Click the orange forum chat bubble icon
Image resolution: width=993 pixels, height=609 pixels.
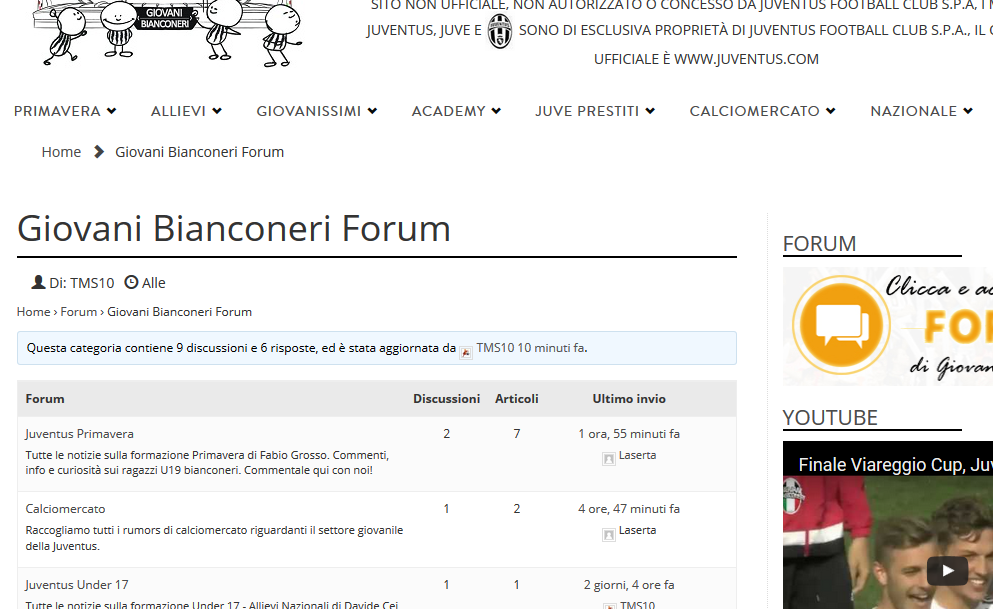pyautogui.click(x=840, y=325)
